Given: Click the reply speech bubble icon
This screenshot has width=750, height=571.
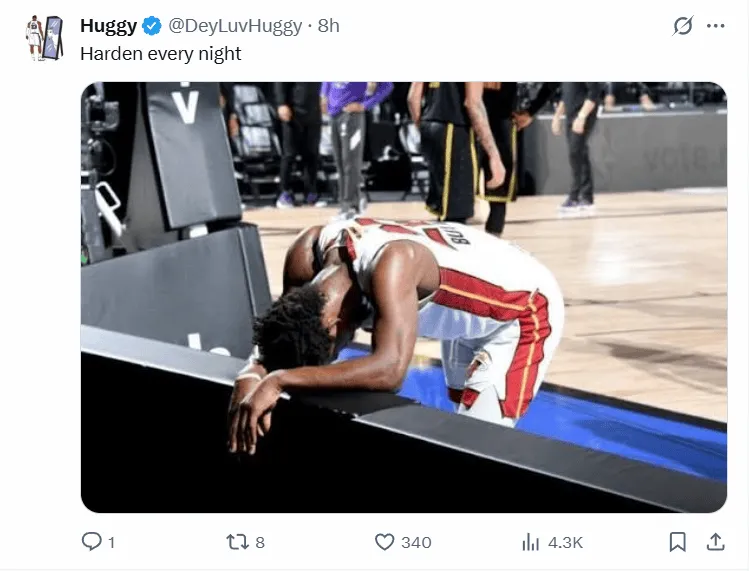Looking at the screenshot, I should coord(91,542).
